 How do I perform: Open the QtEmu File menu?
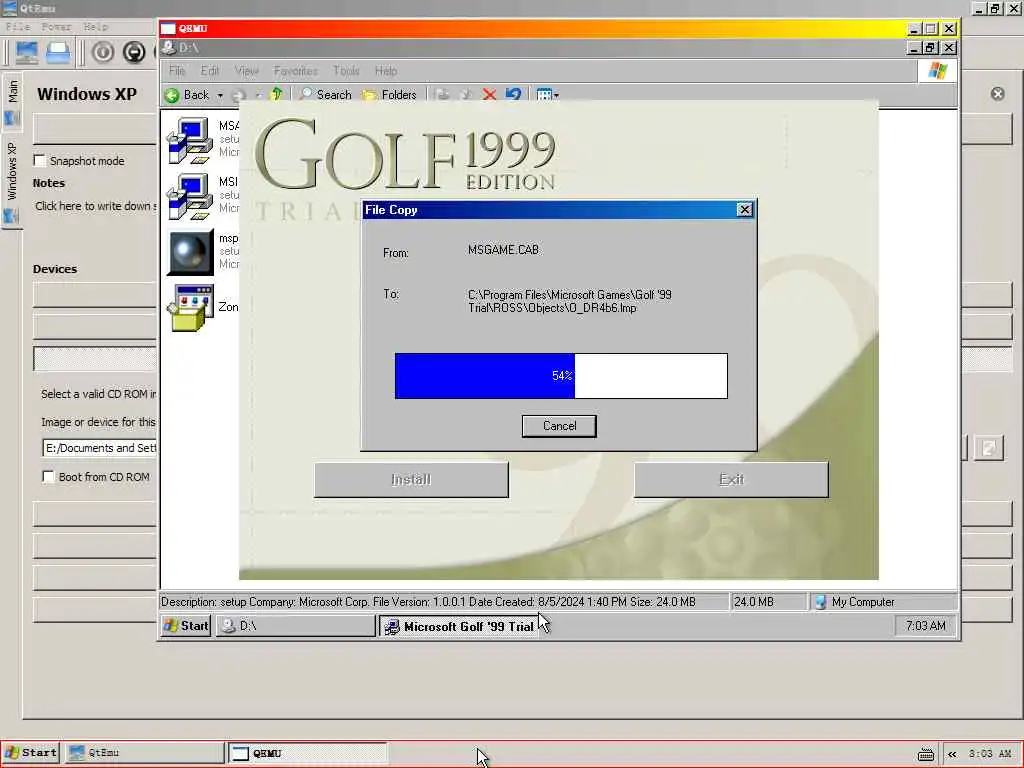pyautogui.click(x=18, y=27)
